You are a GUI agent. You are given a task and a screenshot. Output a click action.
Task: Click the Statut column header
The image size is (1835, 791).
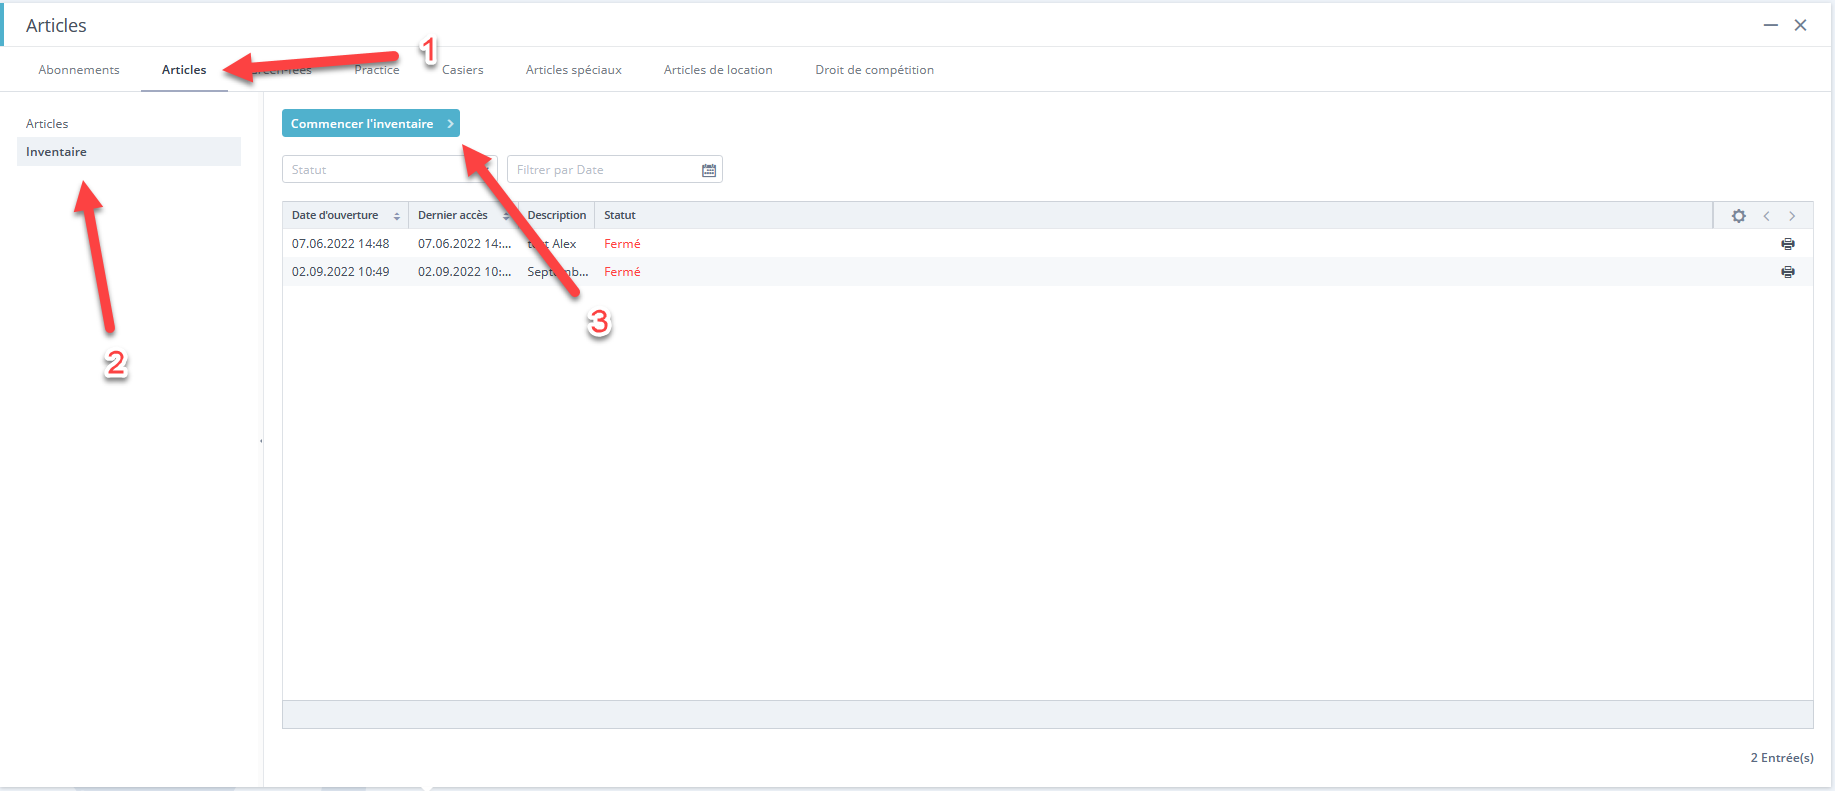[x=620, y=215]
